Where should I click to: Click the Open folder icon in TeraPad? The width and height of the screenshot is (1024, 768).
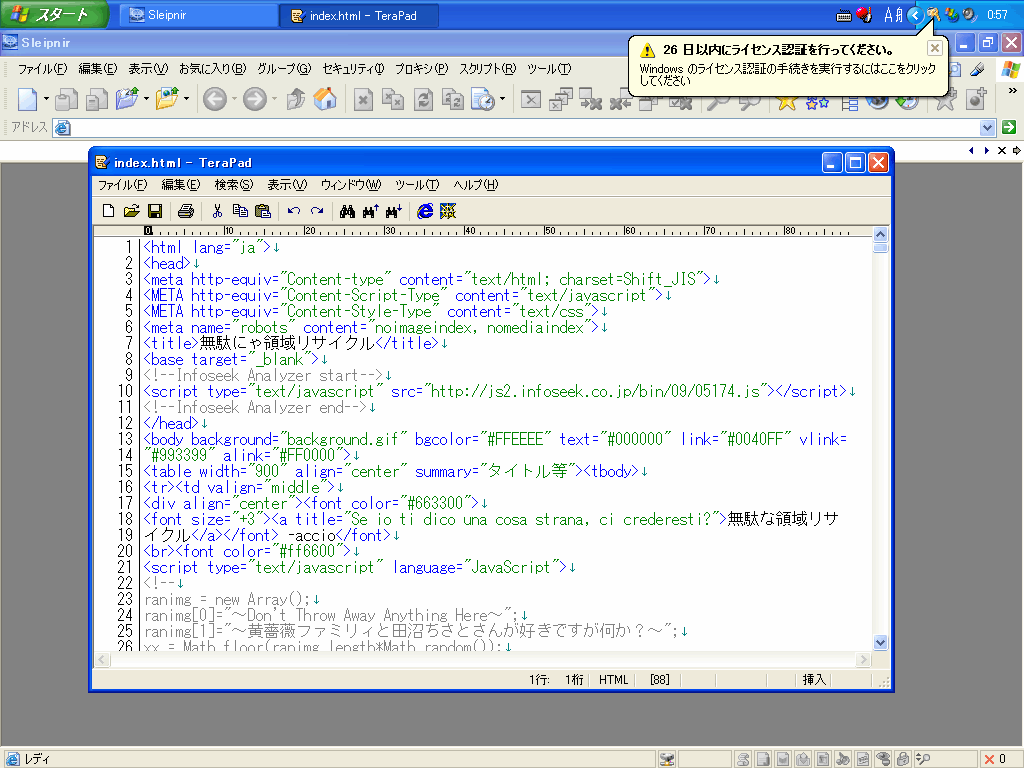(x=131, y=211)
